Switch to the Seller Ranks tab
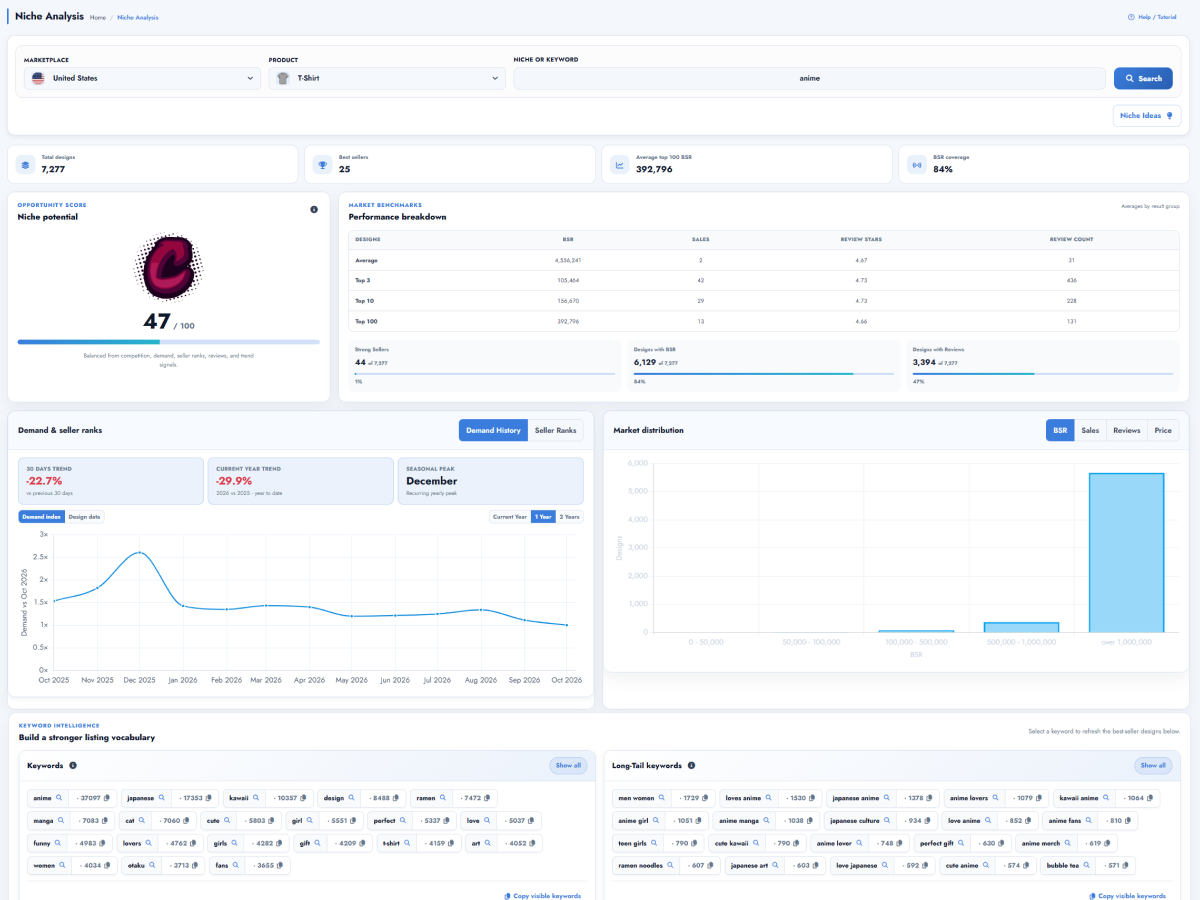The image size is (1200, 900). pyautogui.click(x=556, y=430)
